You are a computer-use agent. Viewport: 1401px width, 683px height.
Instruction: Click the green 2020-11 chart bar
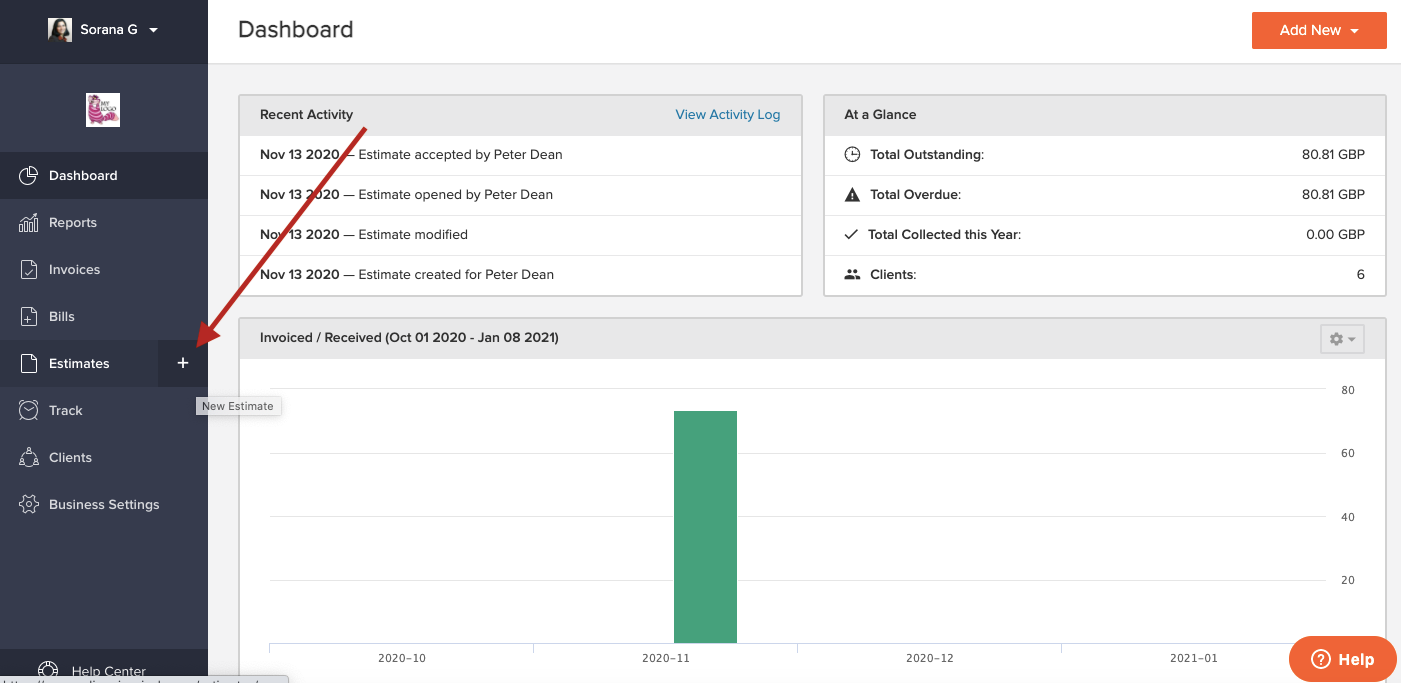point(705,527)
